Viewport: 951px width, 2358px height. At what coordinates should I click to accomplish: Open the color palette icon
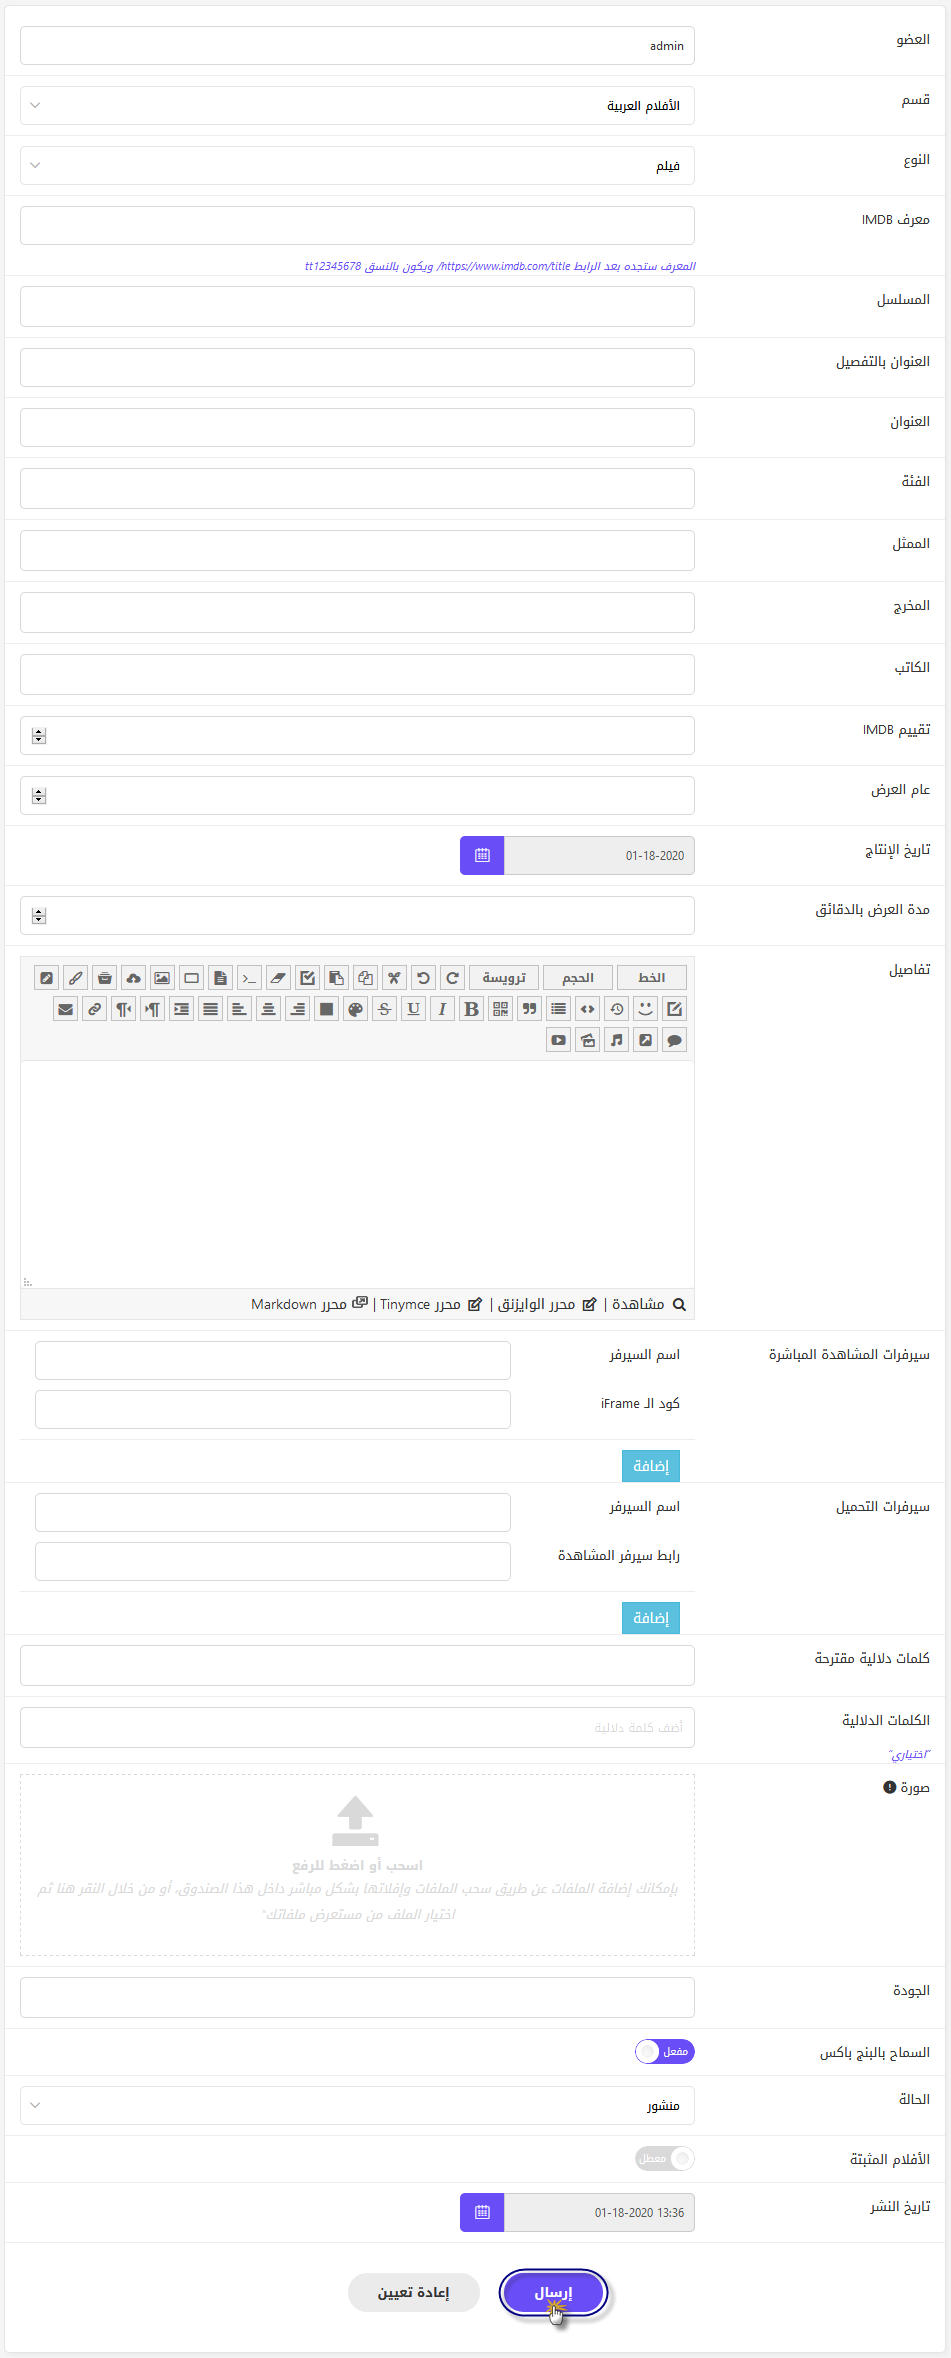coord(355,1009)
